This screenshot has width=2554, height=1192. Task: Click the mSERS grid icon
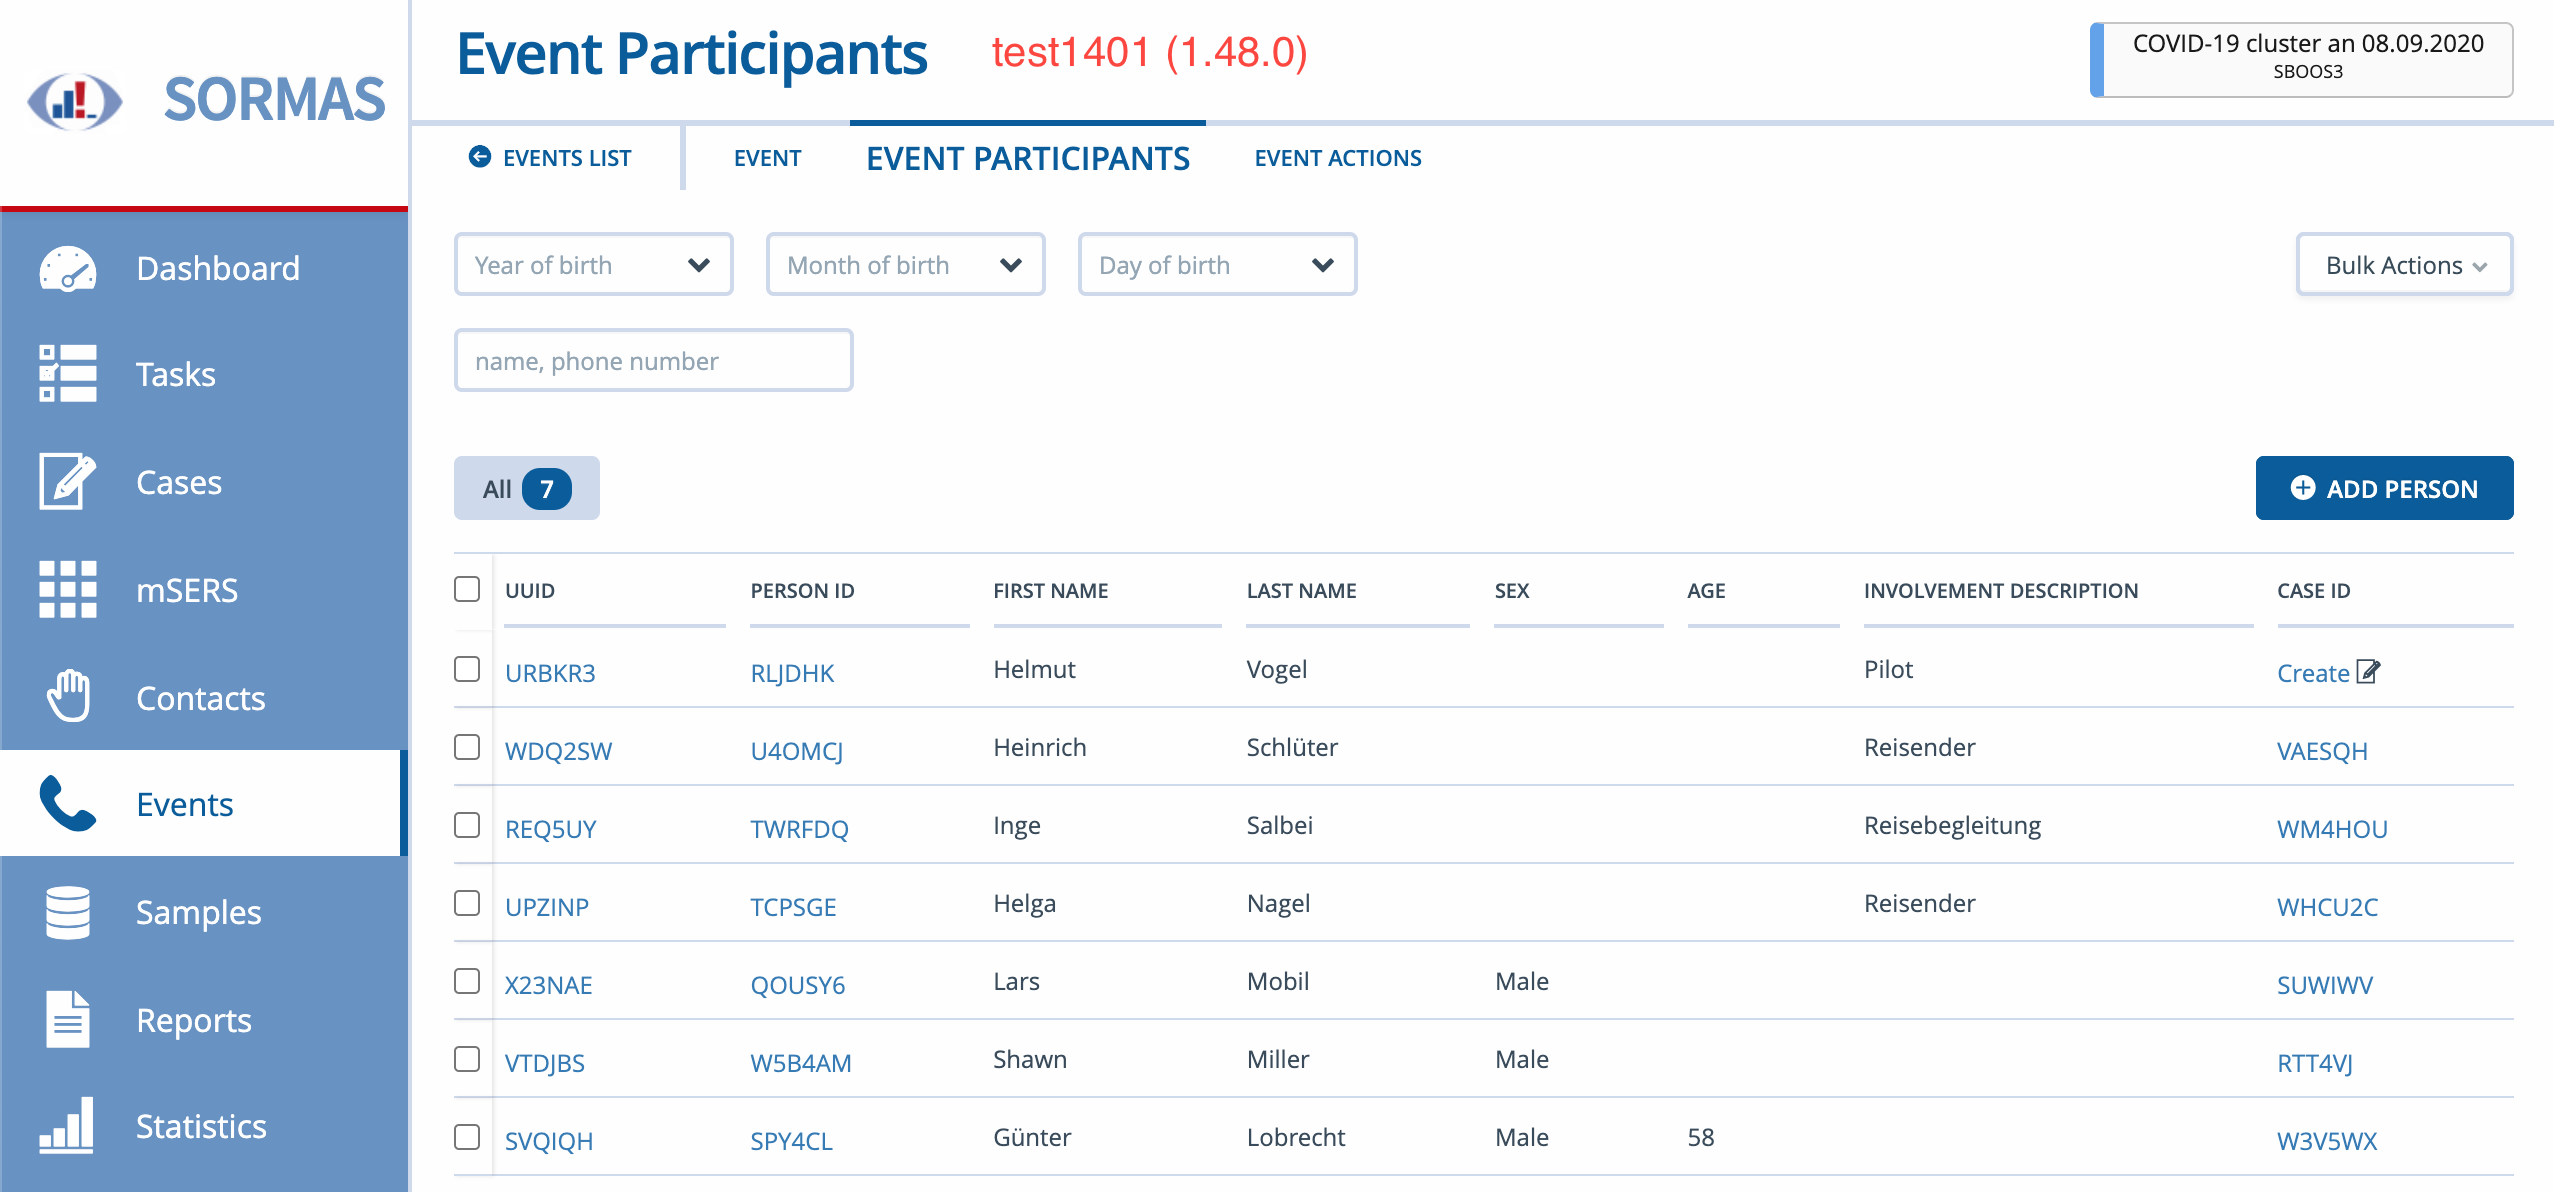pyautogui.click(x=67, y=589)
